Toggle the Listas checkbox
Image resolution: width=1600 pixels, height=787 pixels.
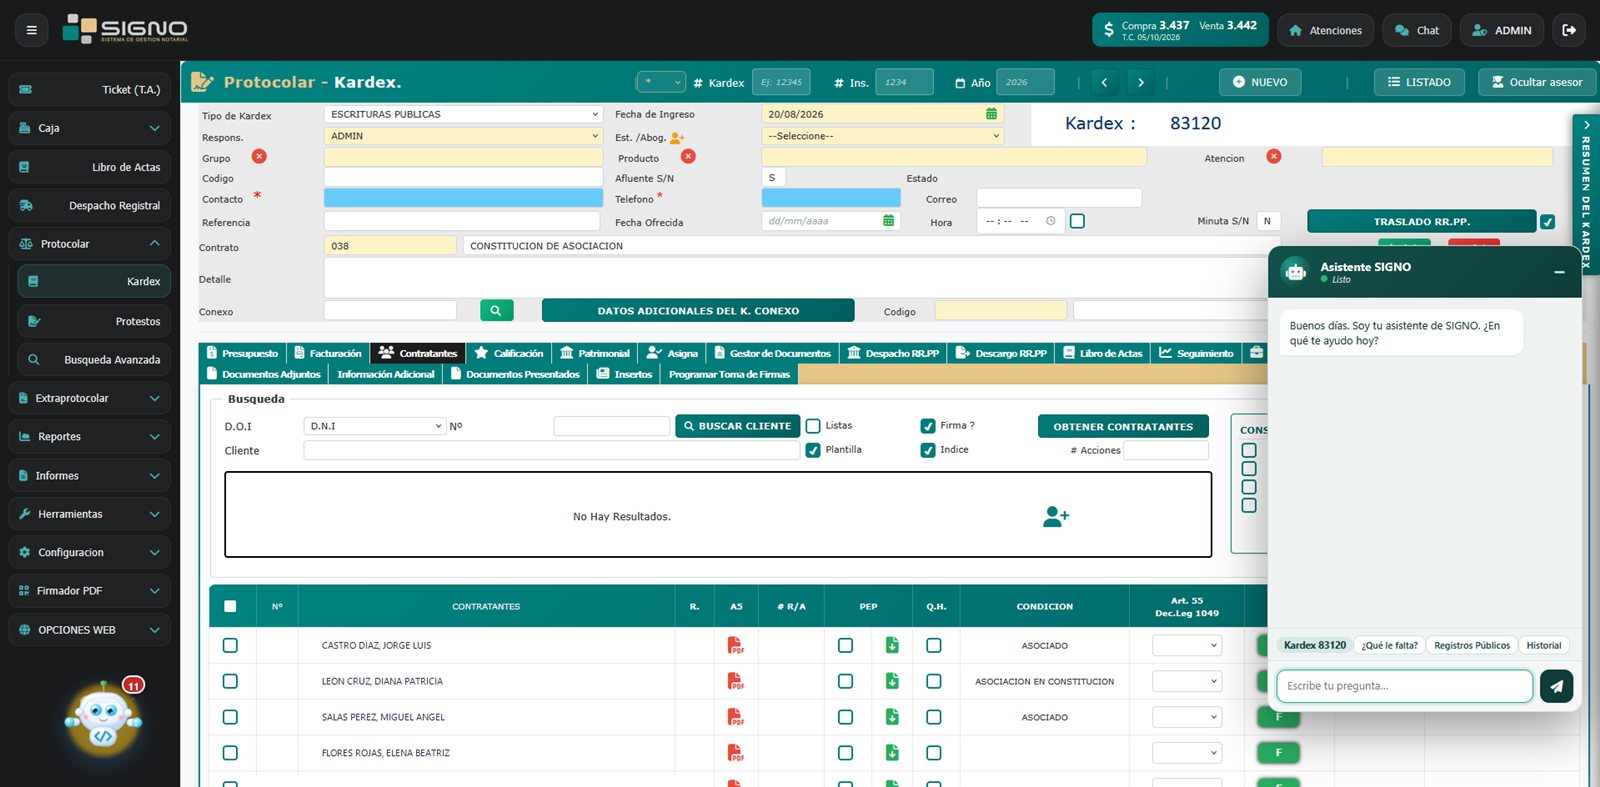pos(813,426)
